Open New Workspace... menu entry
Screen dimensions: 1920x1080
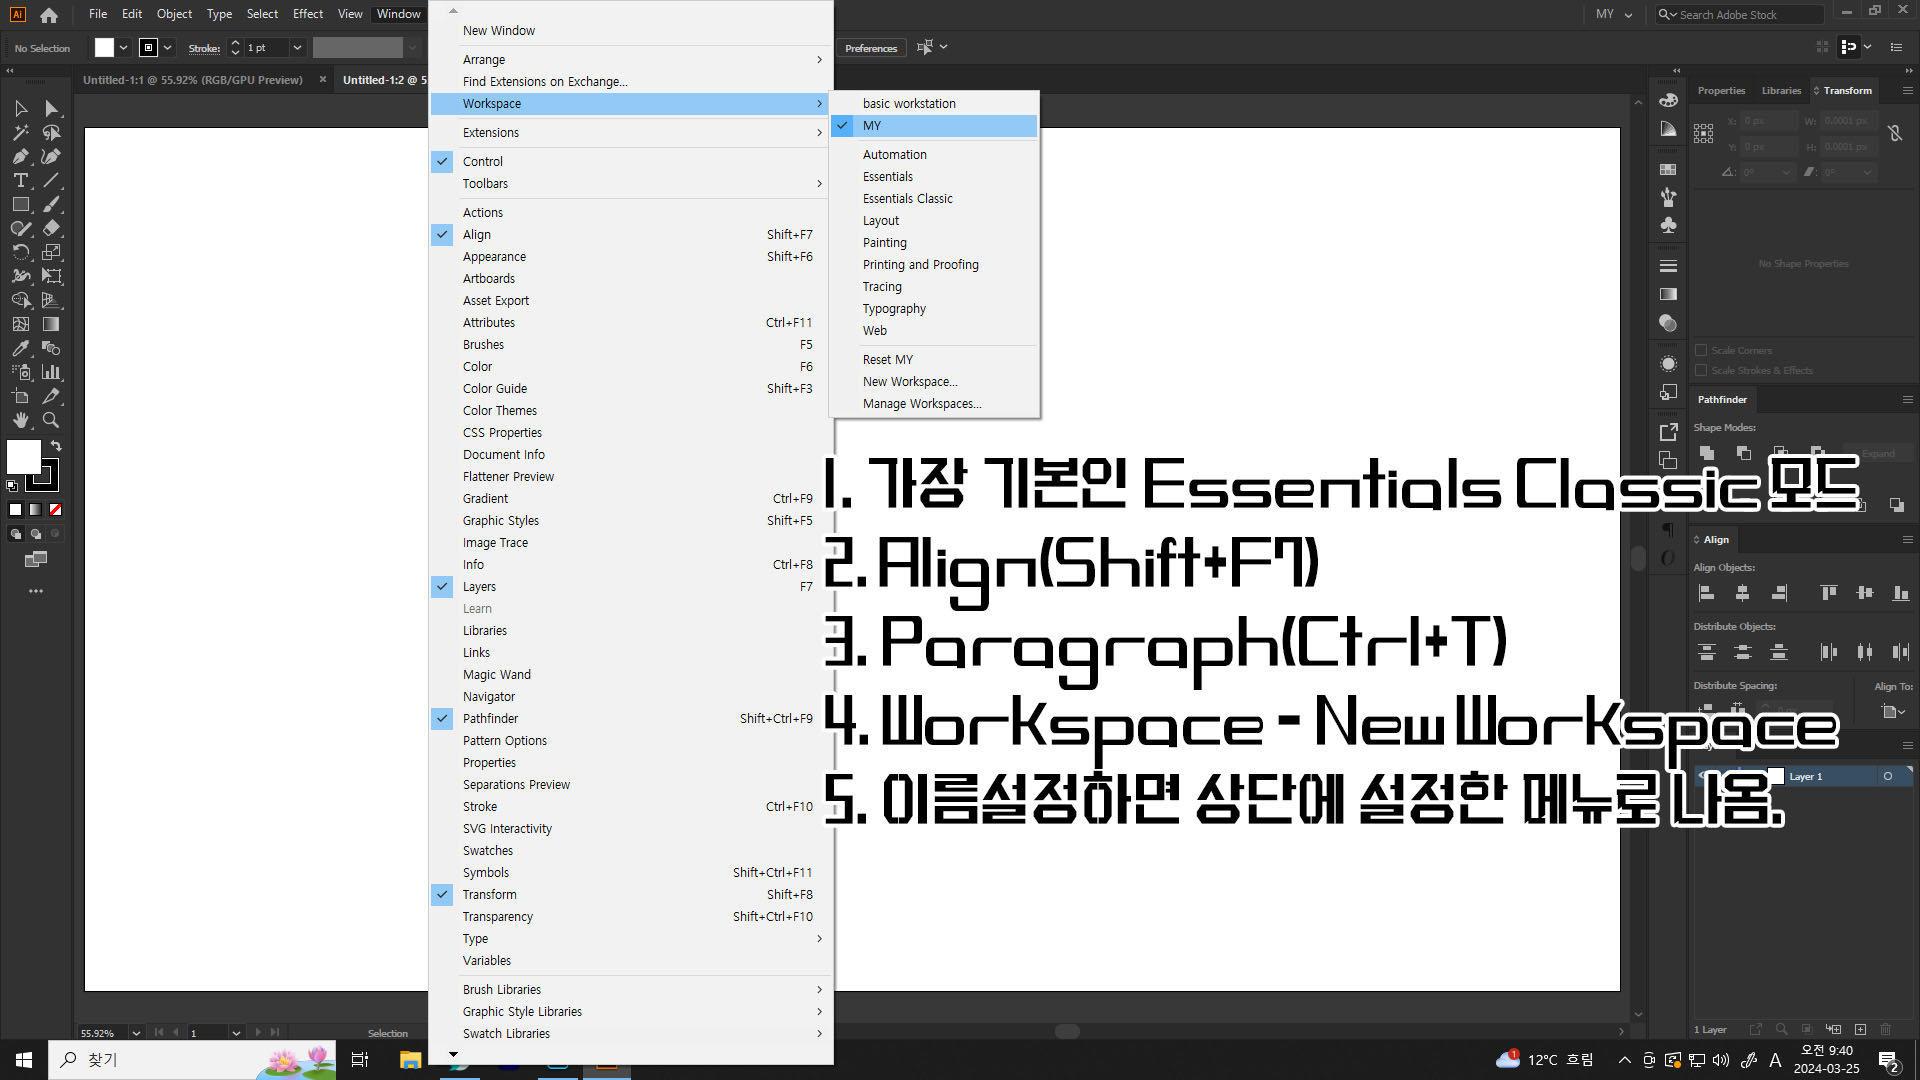[909, 381]
